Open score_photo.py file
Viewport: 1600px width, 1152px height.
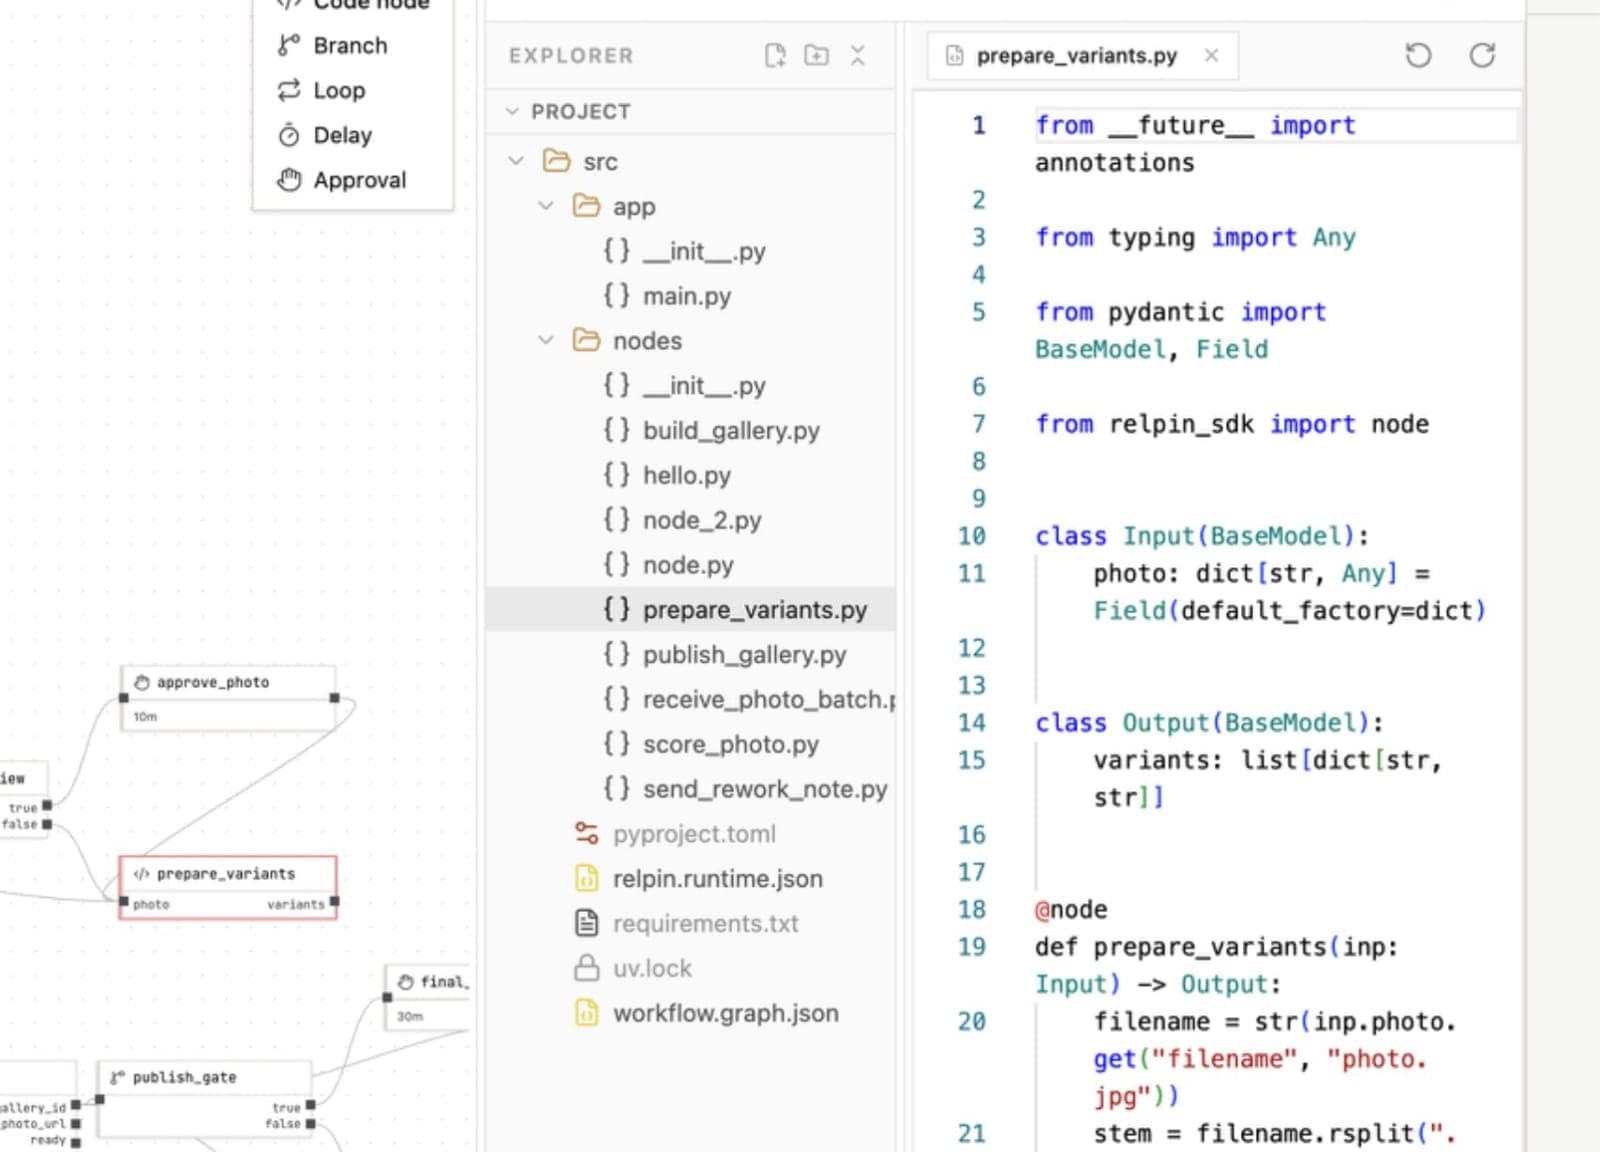[x=690, y=744]
